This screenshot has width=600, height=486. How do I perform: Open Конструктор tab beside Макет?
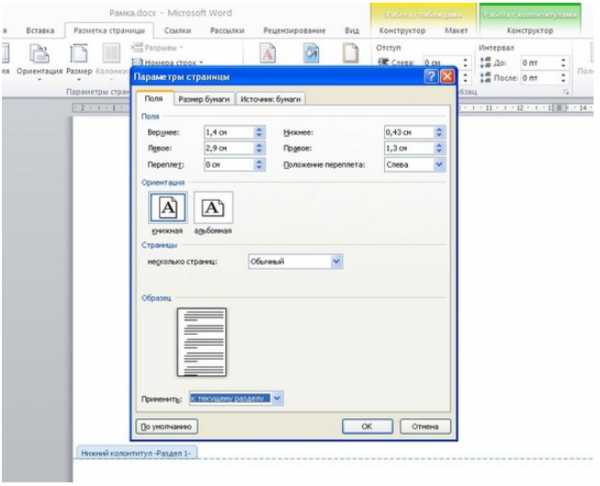coord(402,31)
